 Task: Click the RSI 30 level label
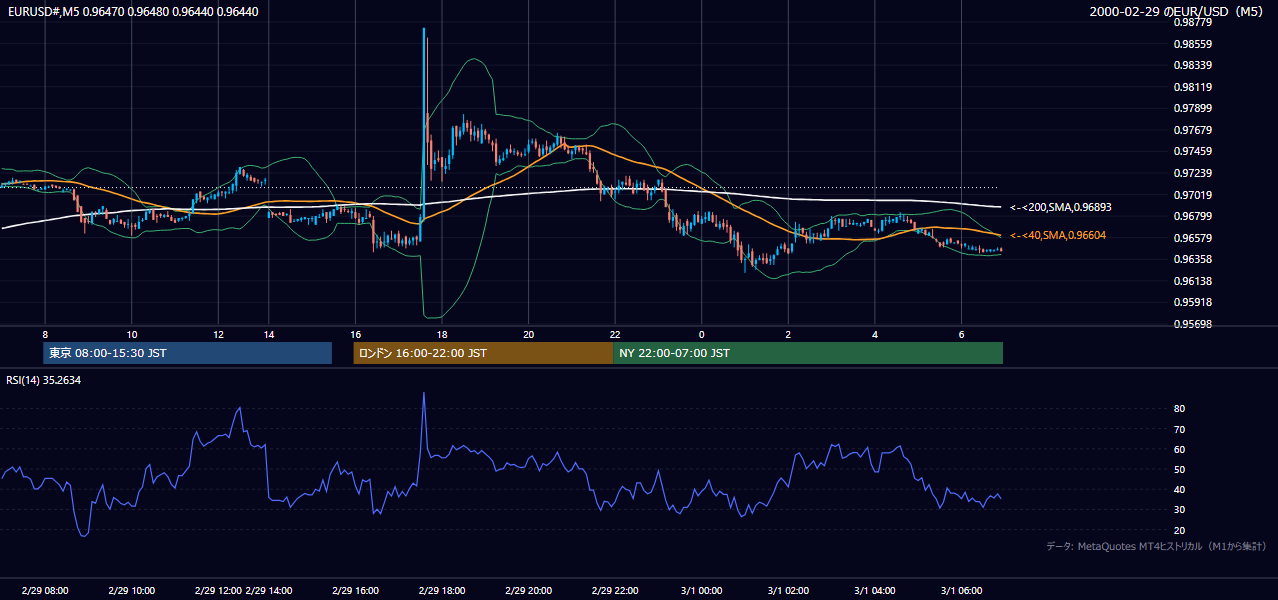1179,510
